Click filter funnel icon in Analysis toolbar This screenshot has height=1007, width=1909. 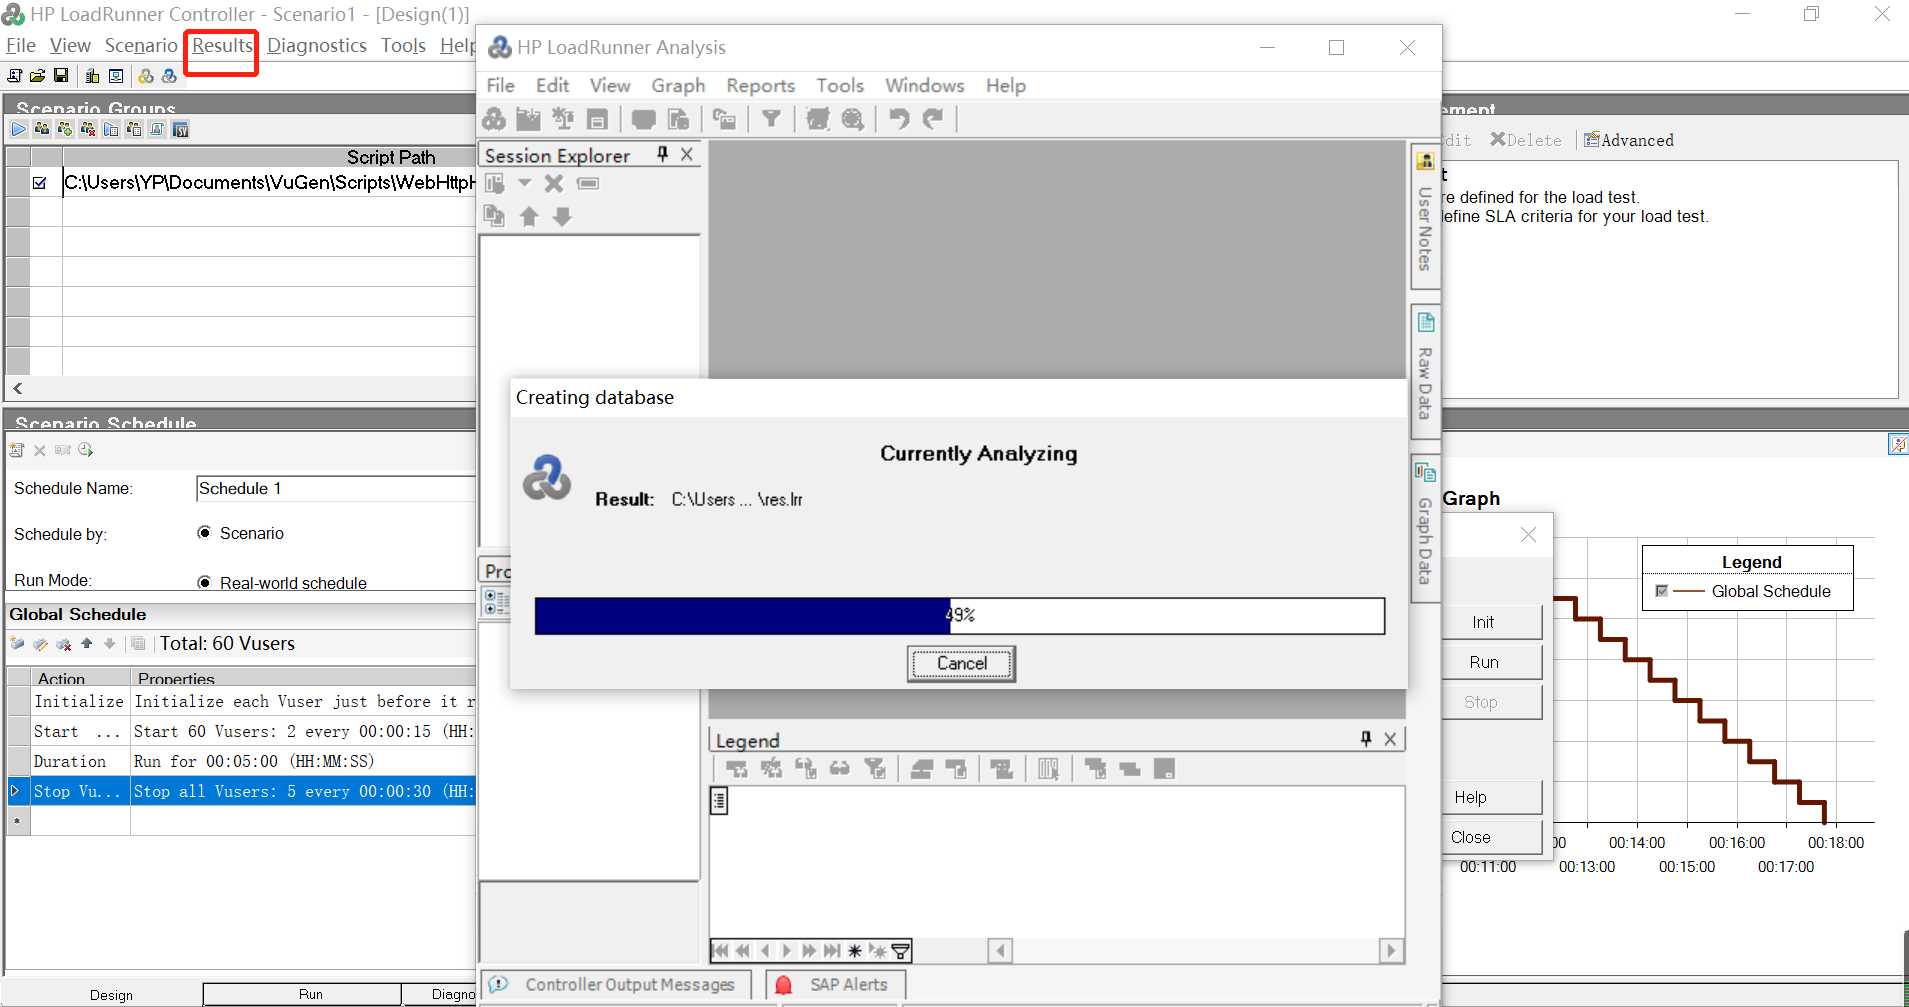pyautogui.click(x=771, y=119)
